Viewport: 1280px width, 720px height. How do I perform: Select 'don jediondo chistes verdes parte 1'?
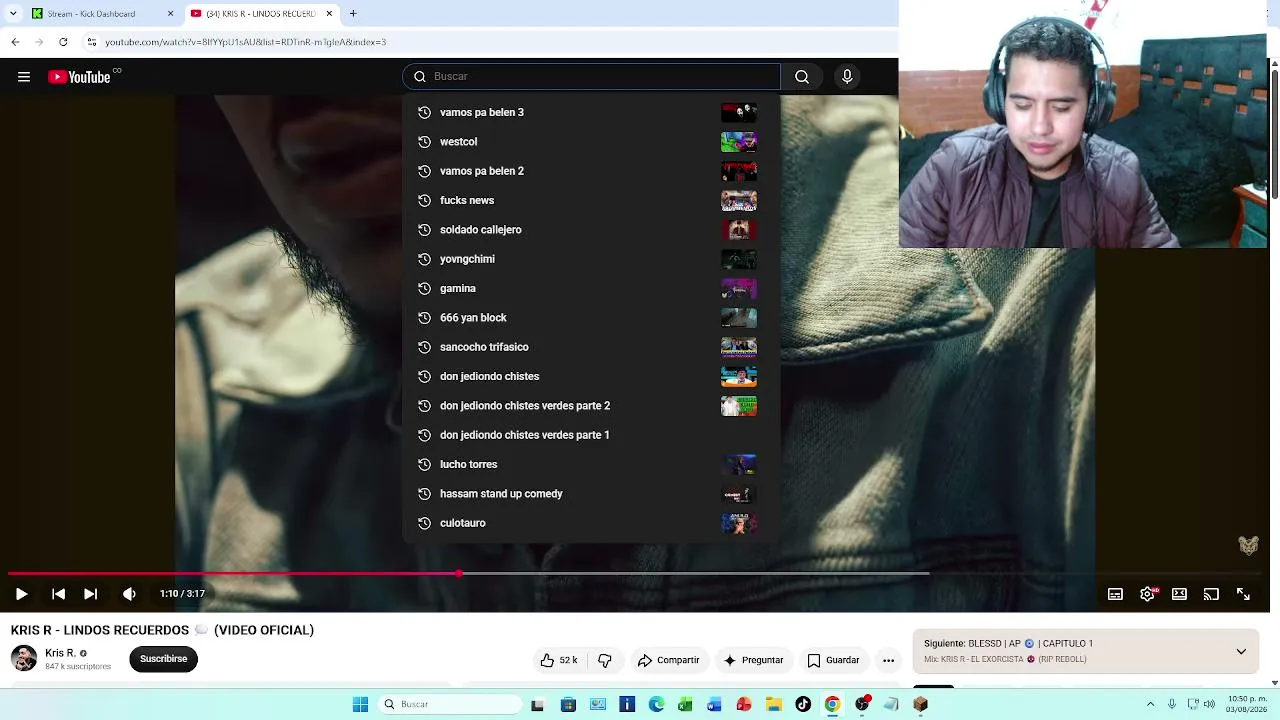[x=591, y=435]
